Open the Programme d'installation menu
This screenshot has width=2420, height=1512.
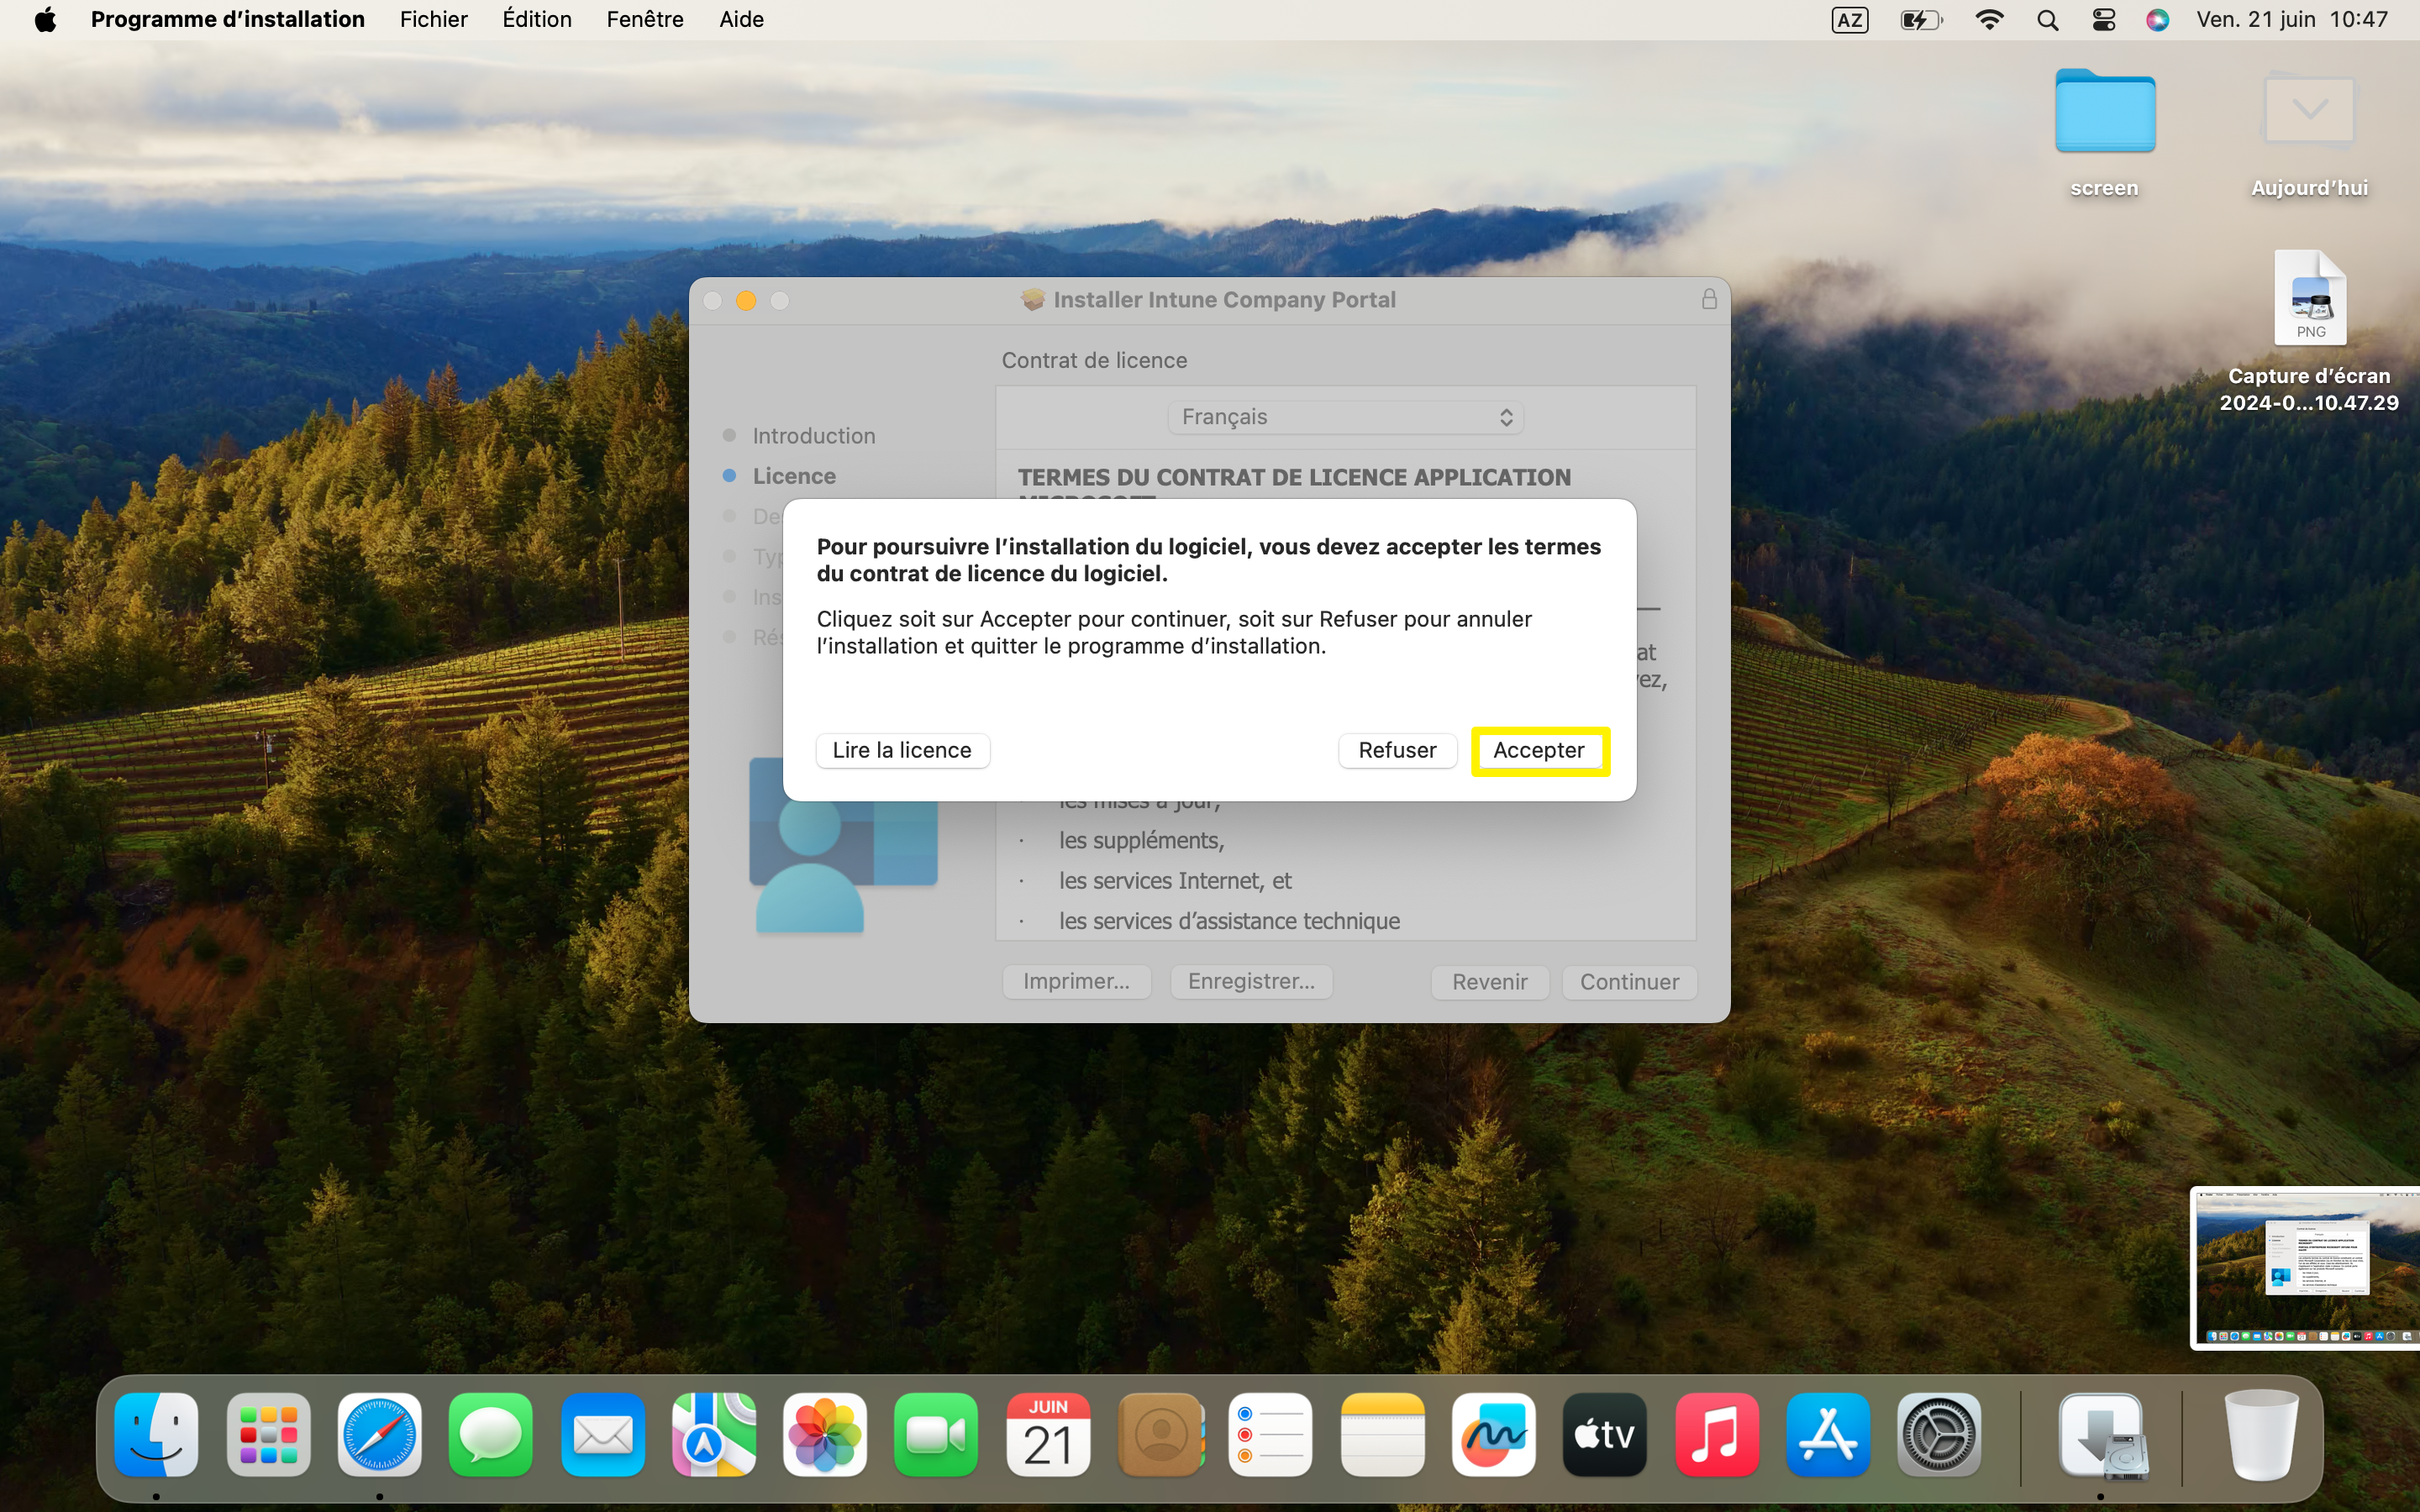point(228,20)
